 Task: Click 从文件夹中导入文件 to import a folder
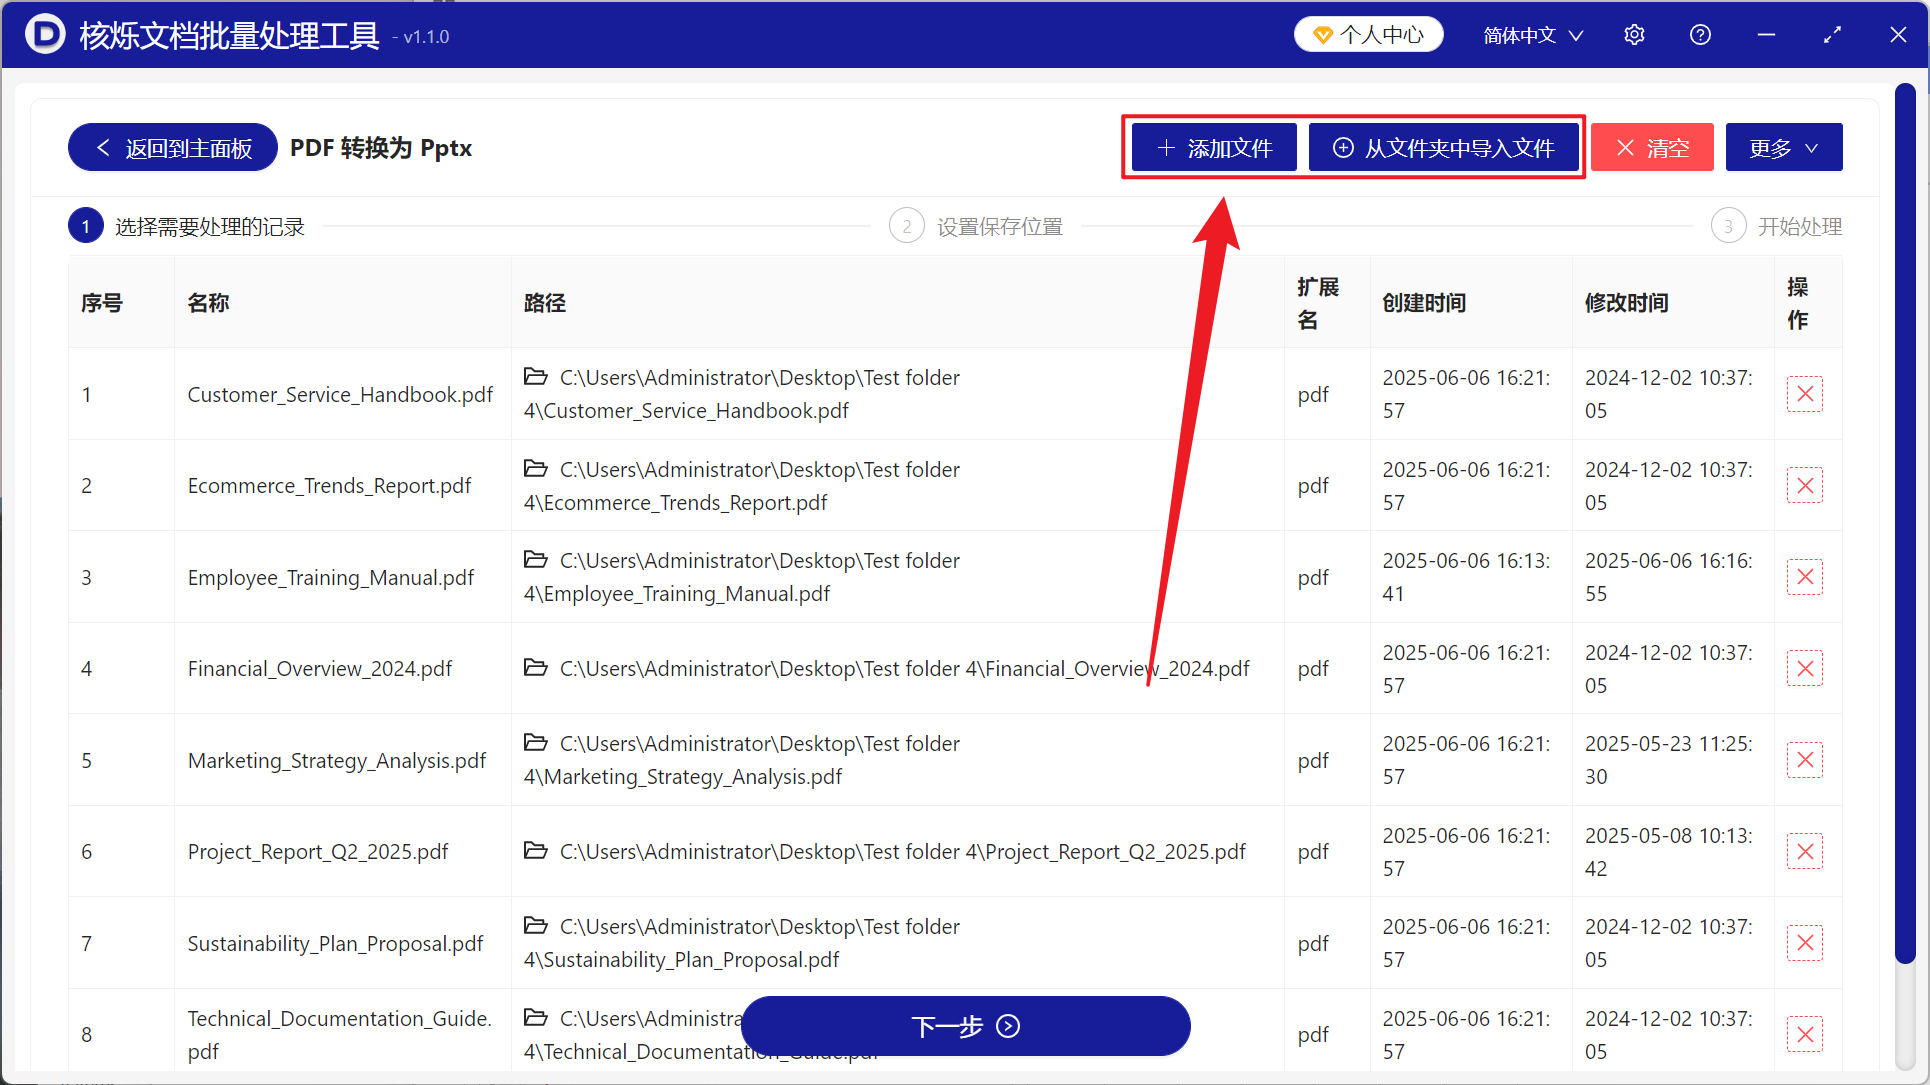[x=1444, y=147]
